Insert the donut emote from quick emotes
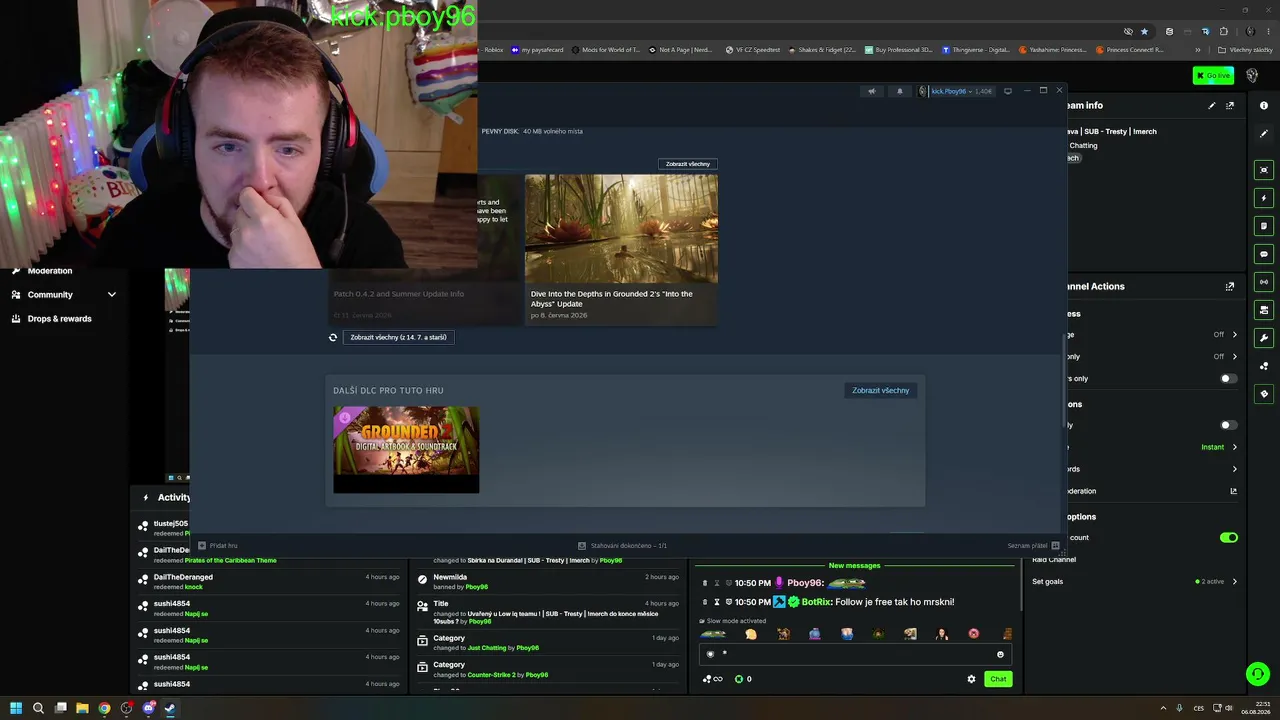 [973, 634]
